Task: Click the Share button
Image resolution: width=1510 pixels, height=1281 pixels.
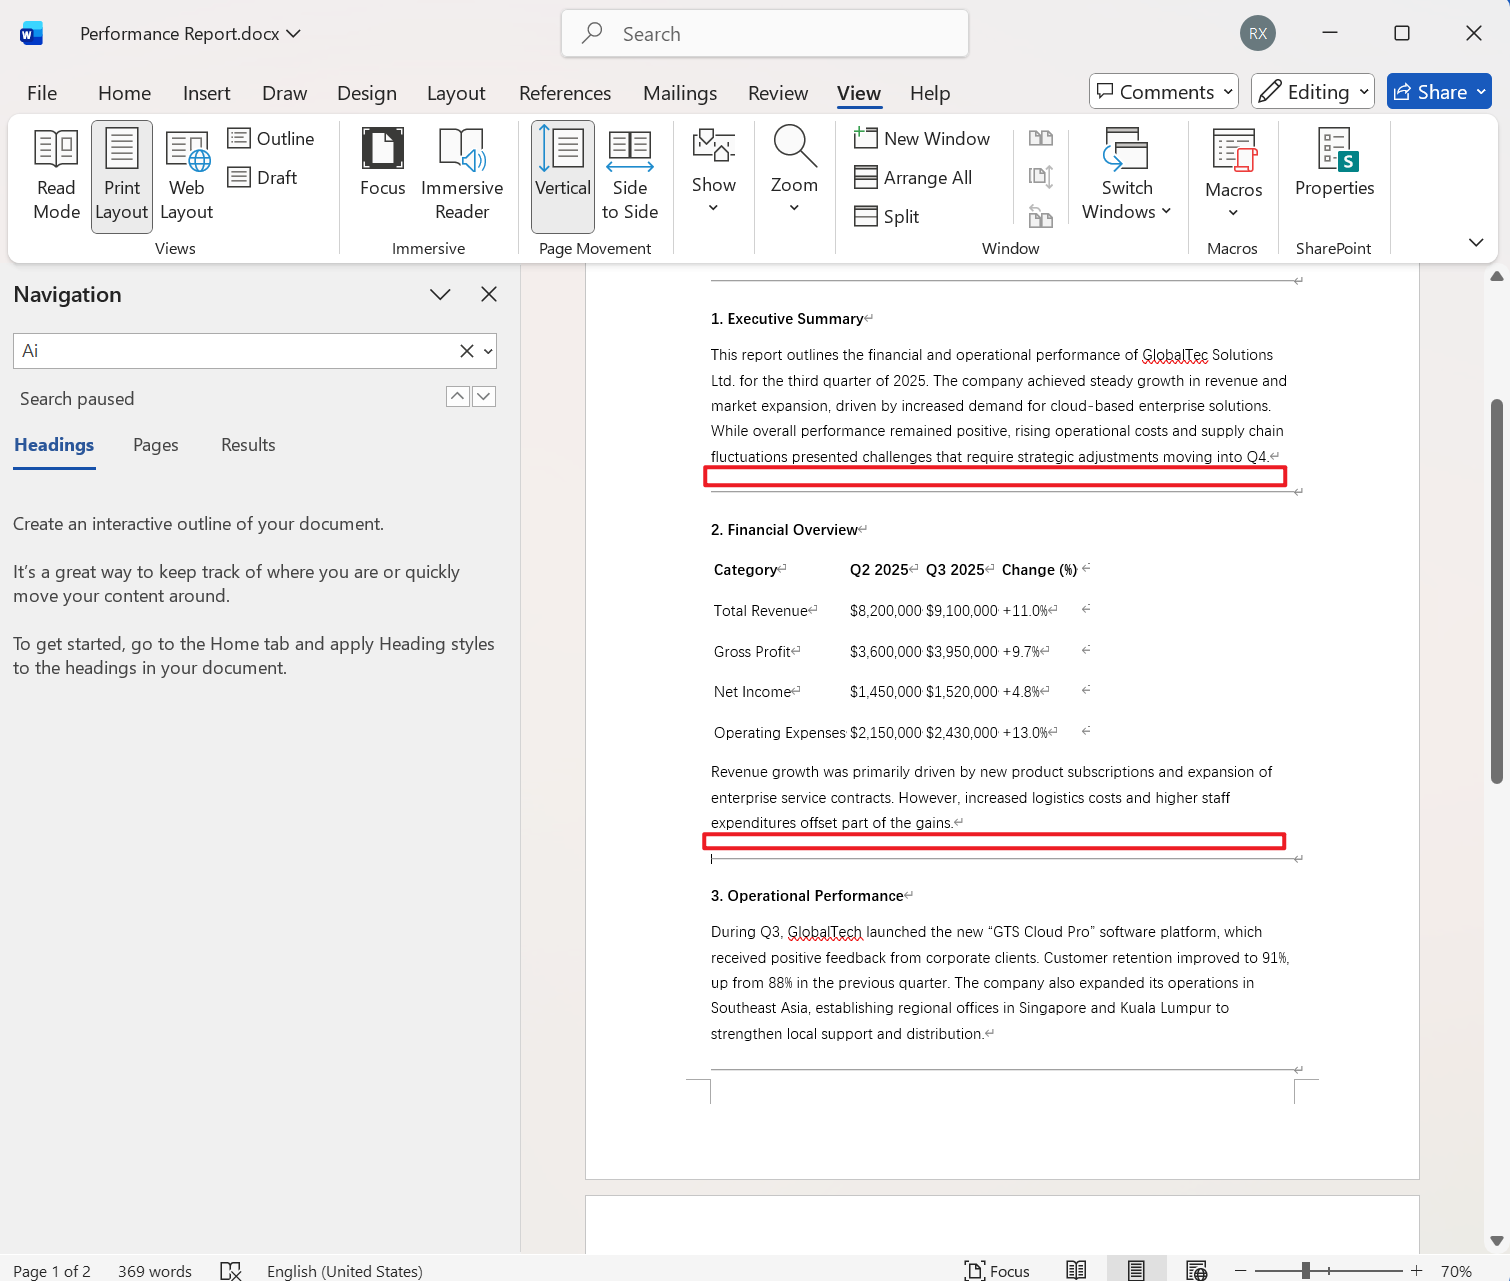Action: coord(1438,92)
